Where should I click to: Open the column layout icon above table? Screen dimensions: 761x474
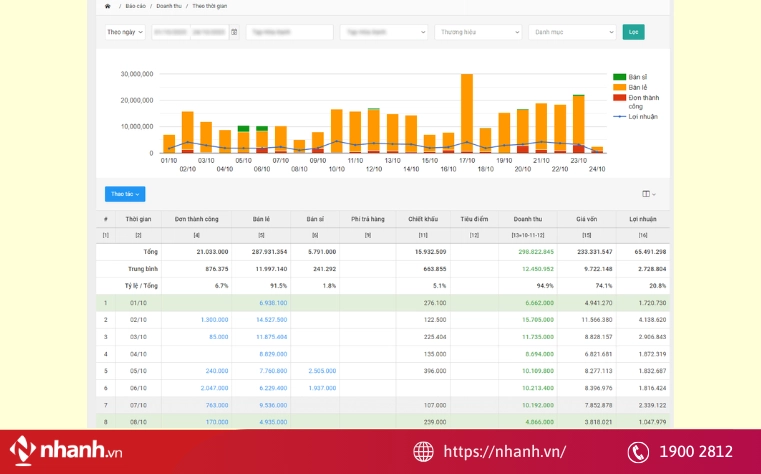pos(649,194)
